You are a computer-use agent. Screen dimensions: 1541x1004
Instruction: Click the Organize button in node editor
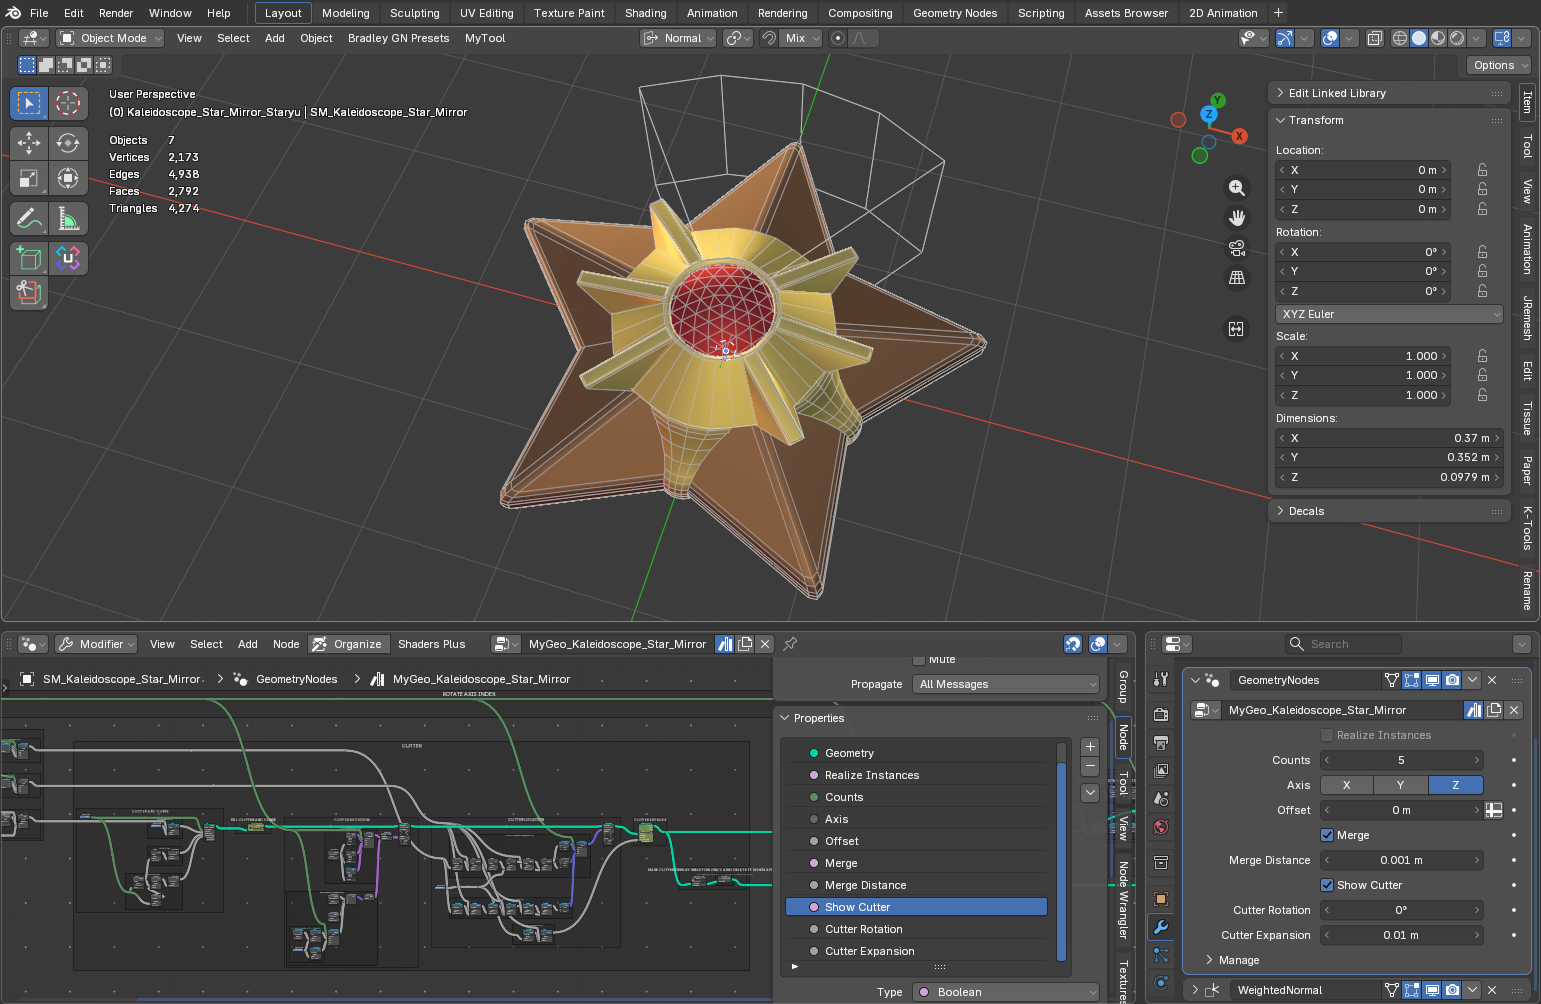pos(348,644)
